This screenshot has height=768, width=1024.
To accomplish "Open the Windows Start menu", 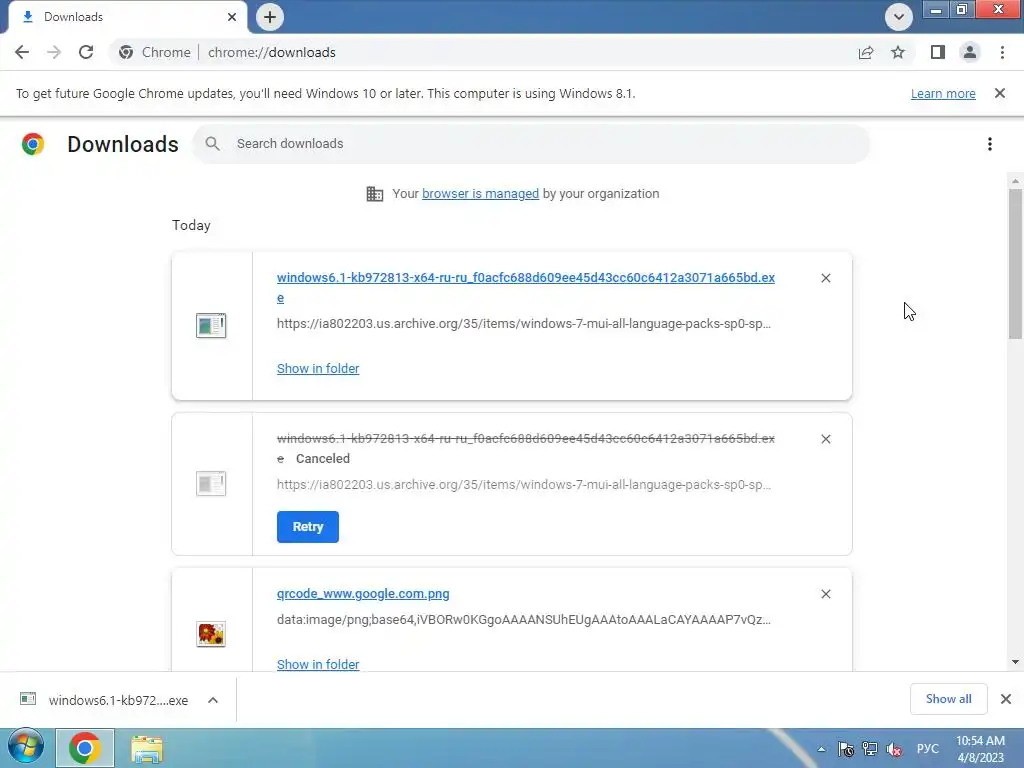I will pyautogui.click(x=25, y=748).
